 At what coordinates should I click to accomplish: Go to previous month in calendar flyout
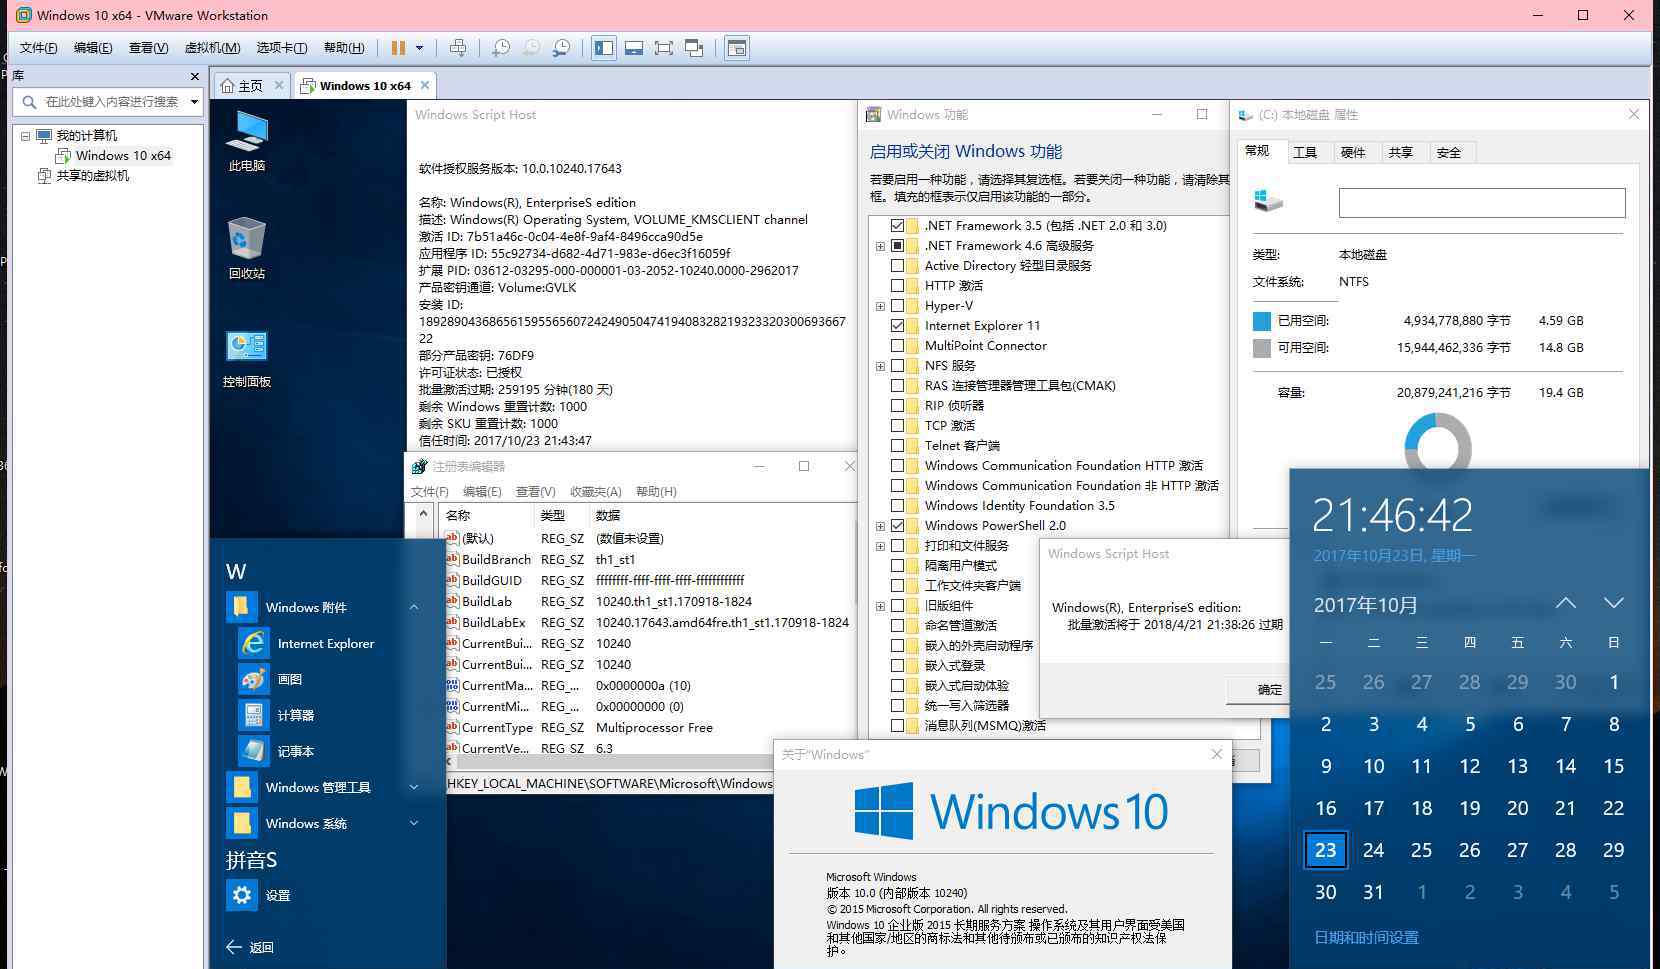[x=1566, y=603]
